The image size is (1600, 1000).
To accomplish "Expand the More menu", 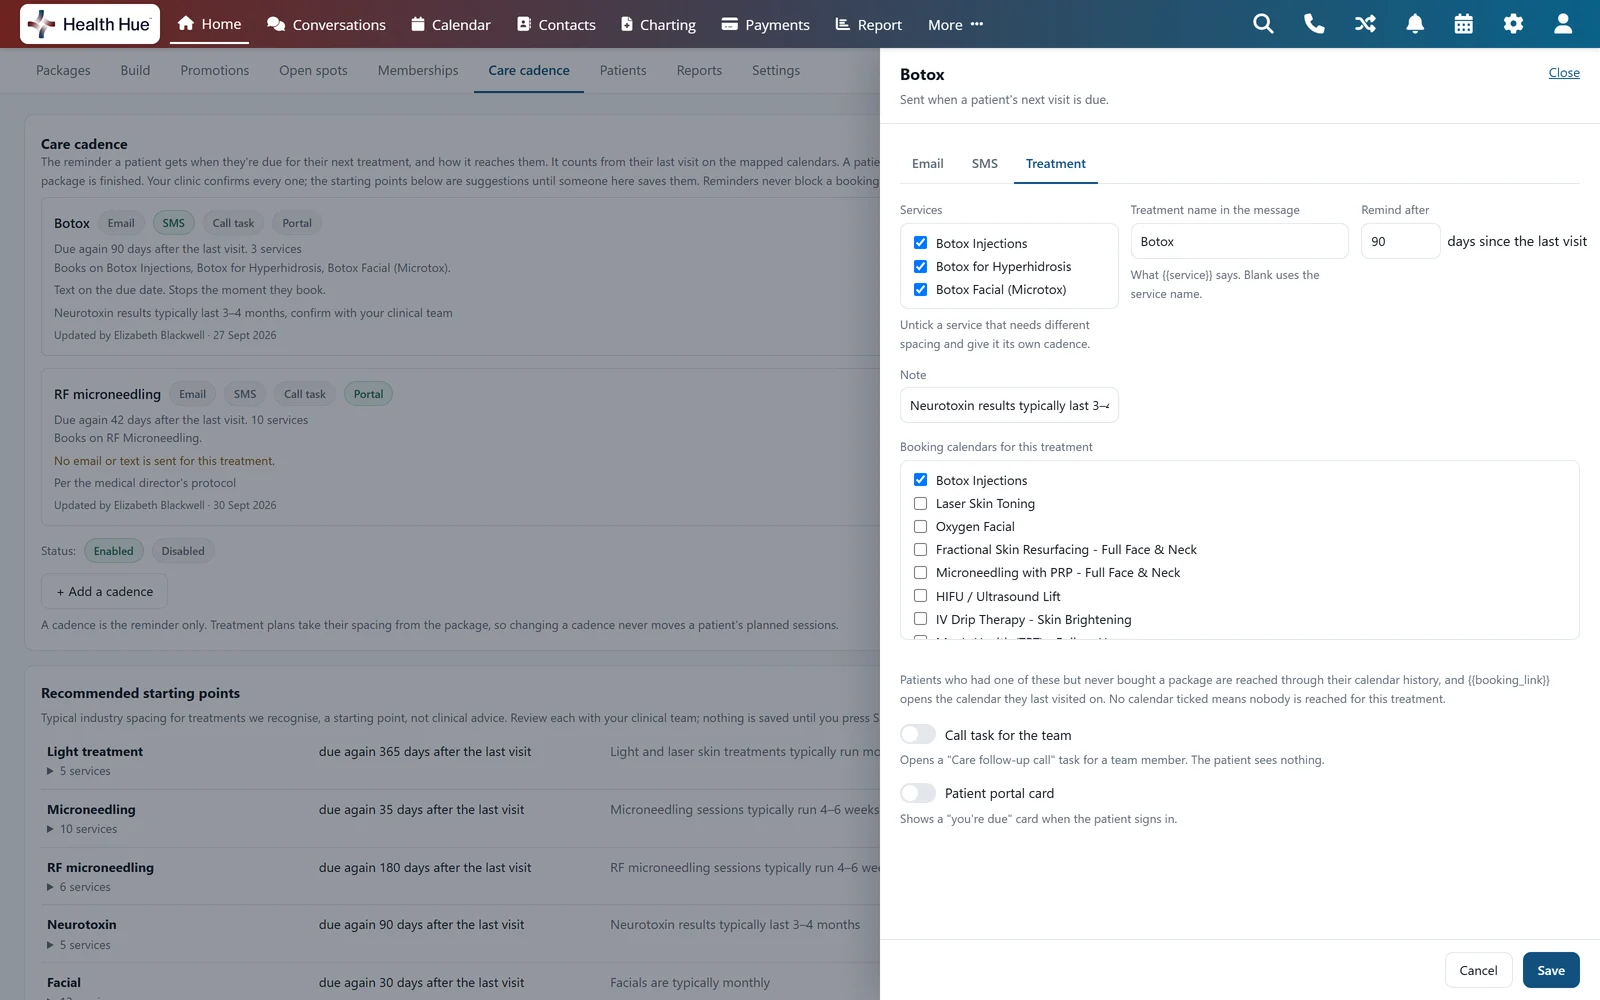I will point(955,24).
